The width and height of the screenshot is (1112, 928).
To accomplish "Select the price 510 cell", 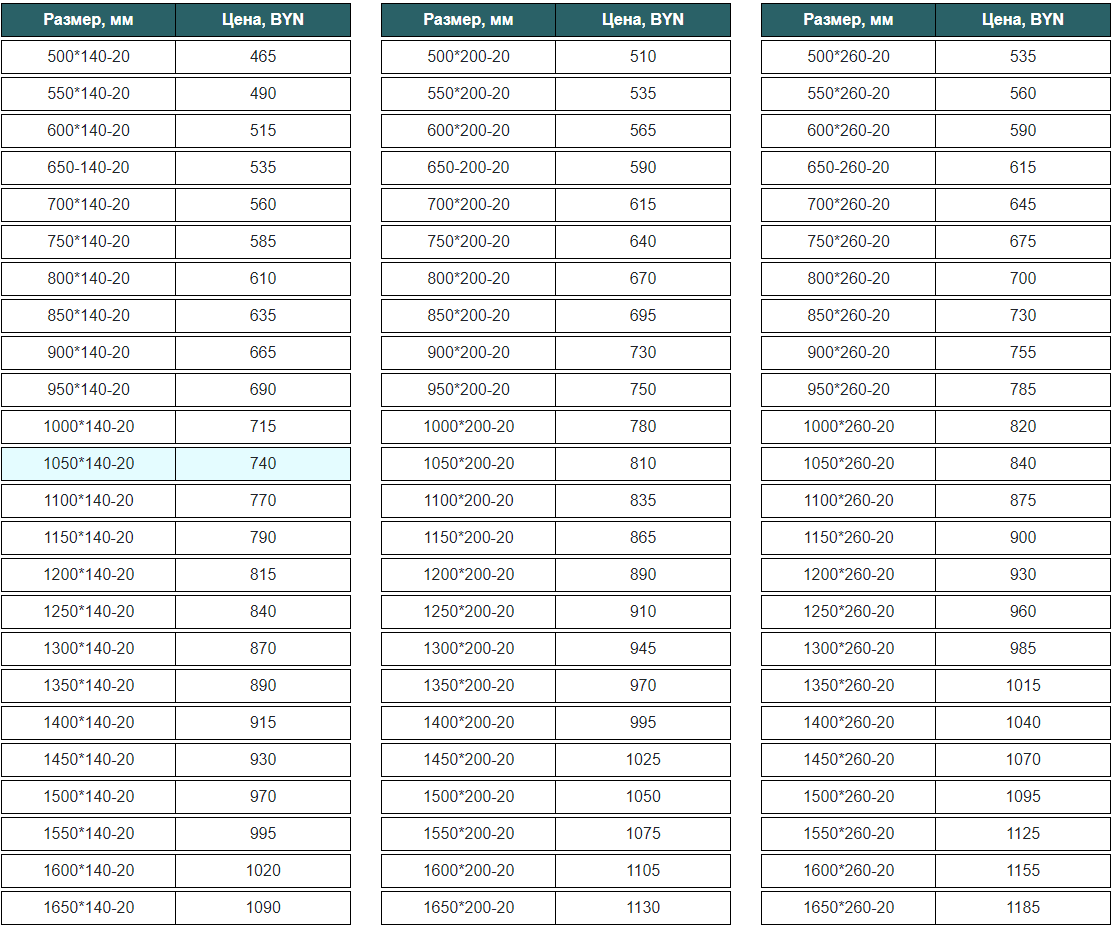I will 643,57.
